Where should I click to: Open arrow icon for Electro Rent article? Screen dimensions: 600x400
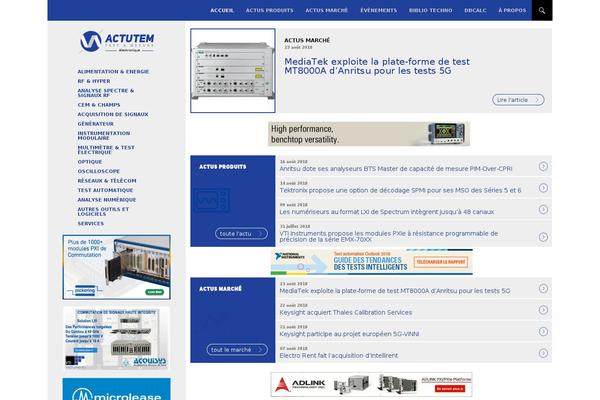point(543,353)
